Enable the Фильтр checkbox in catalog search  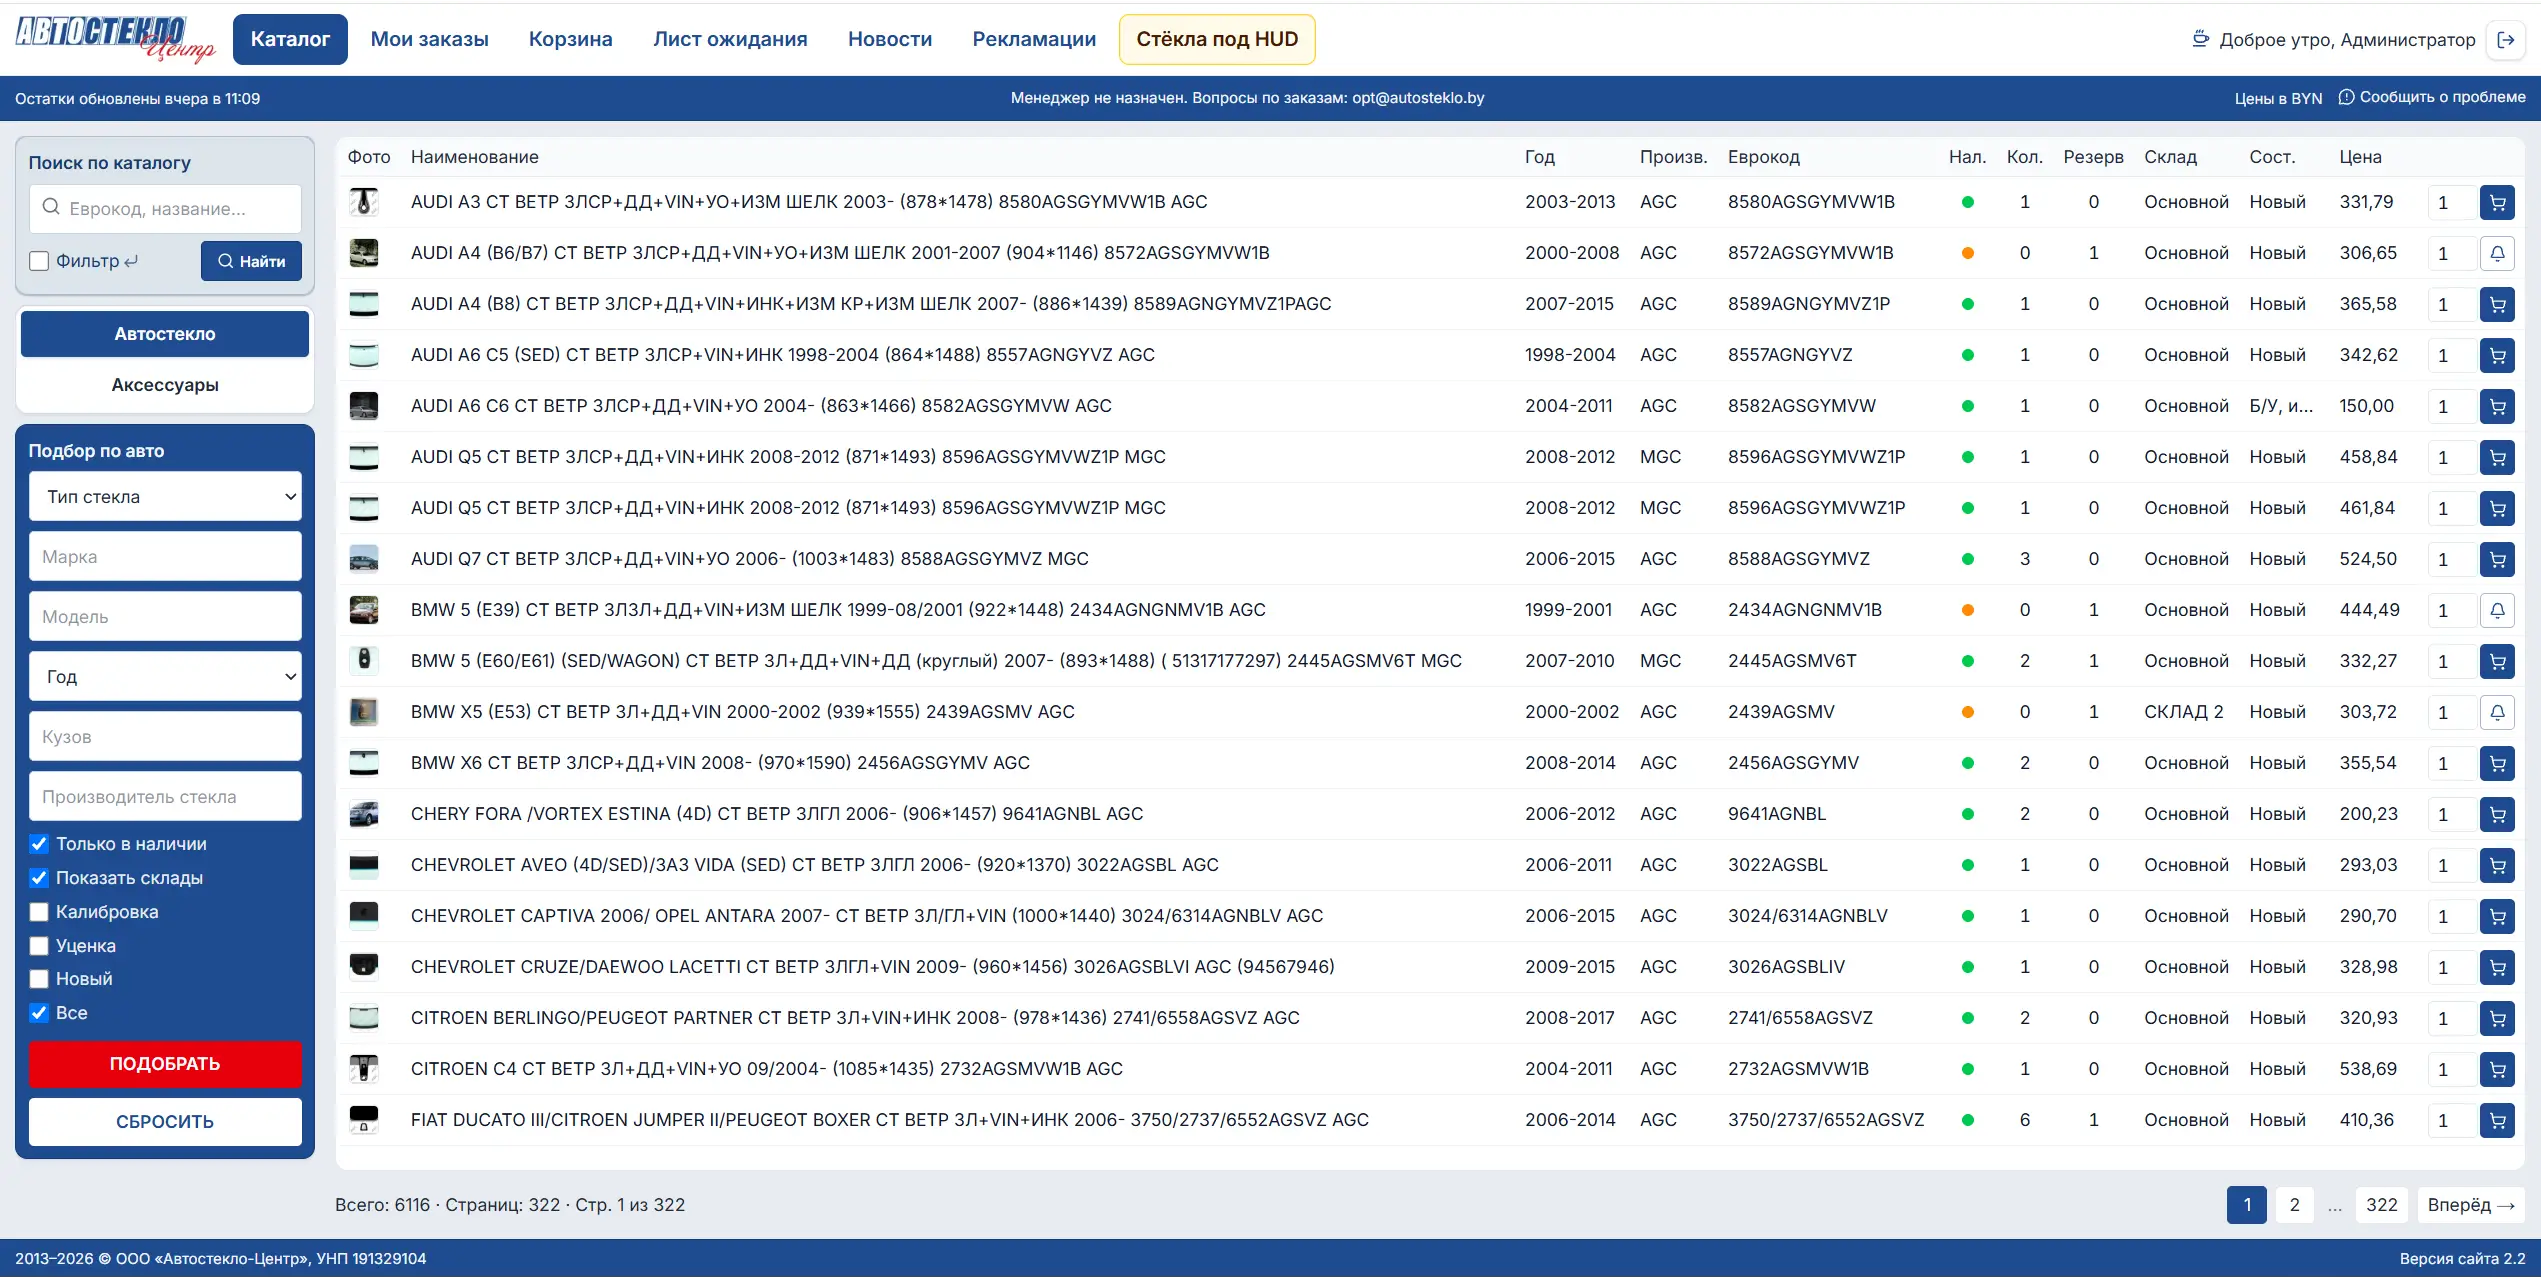point(39,261)
